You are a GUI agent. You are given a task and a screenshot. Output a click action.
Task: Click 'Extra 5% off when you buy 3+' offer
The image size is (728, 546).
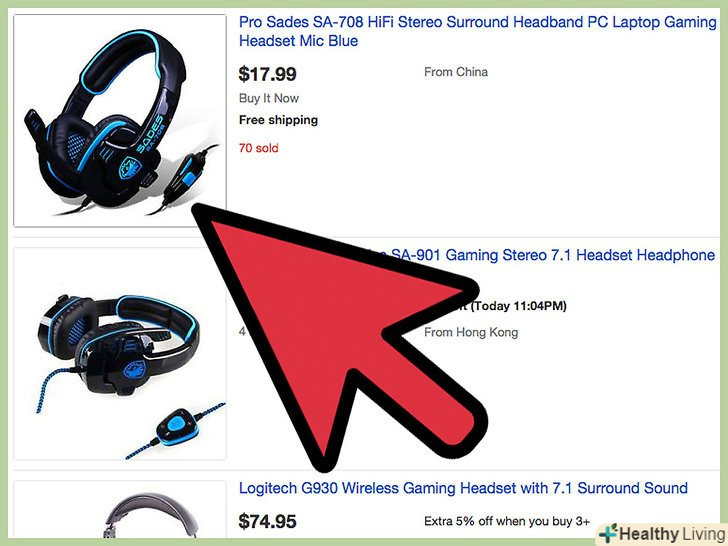[507, 521]
